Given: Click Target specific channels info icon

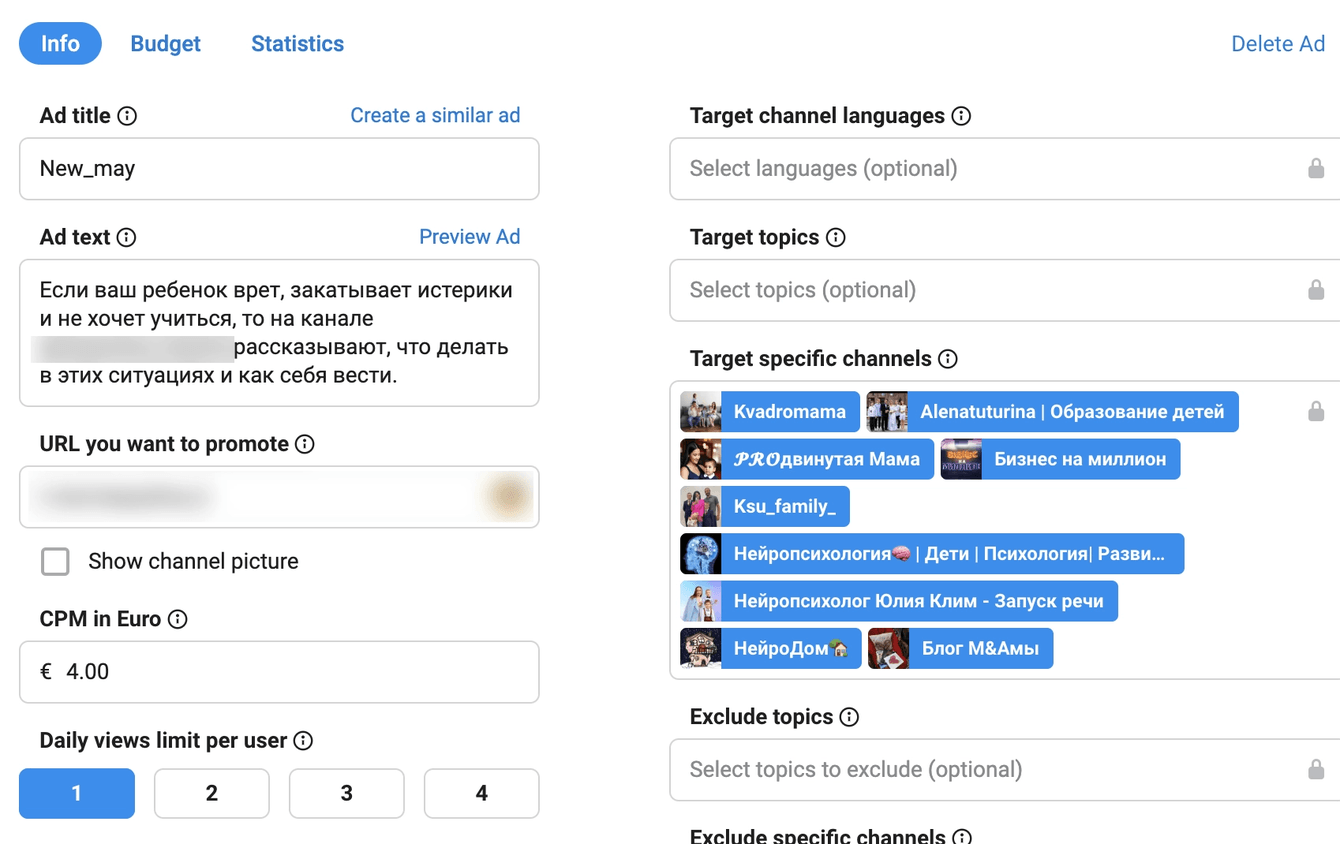Looking at the screenshot, I should pyautogui.click(x=948, y=359).
